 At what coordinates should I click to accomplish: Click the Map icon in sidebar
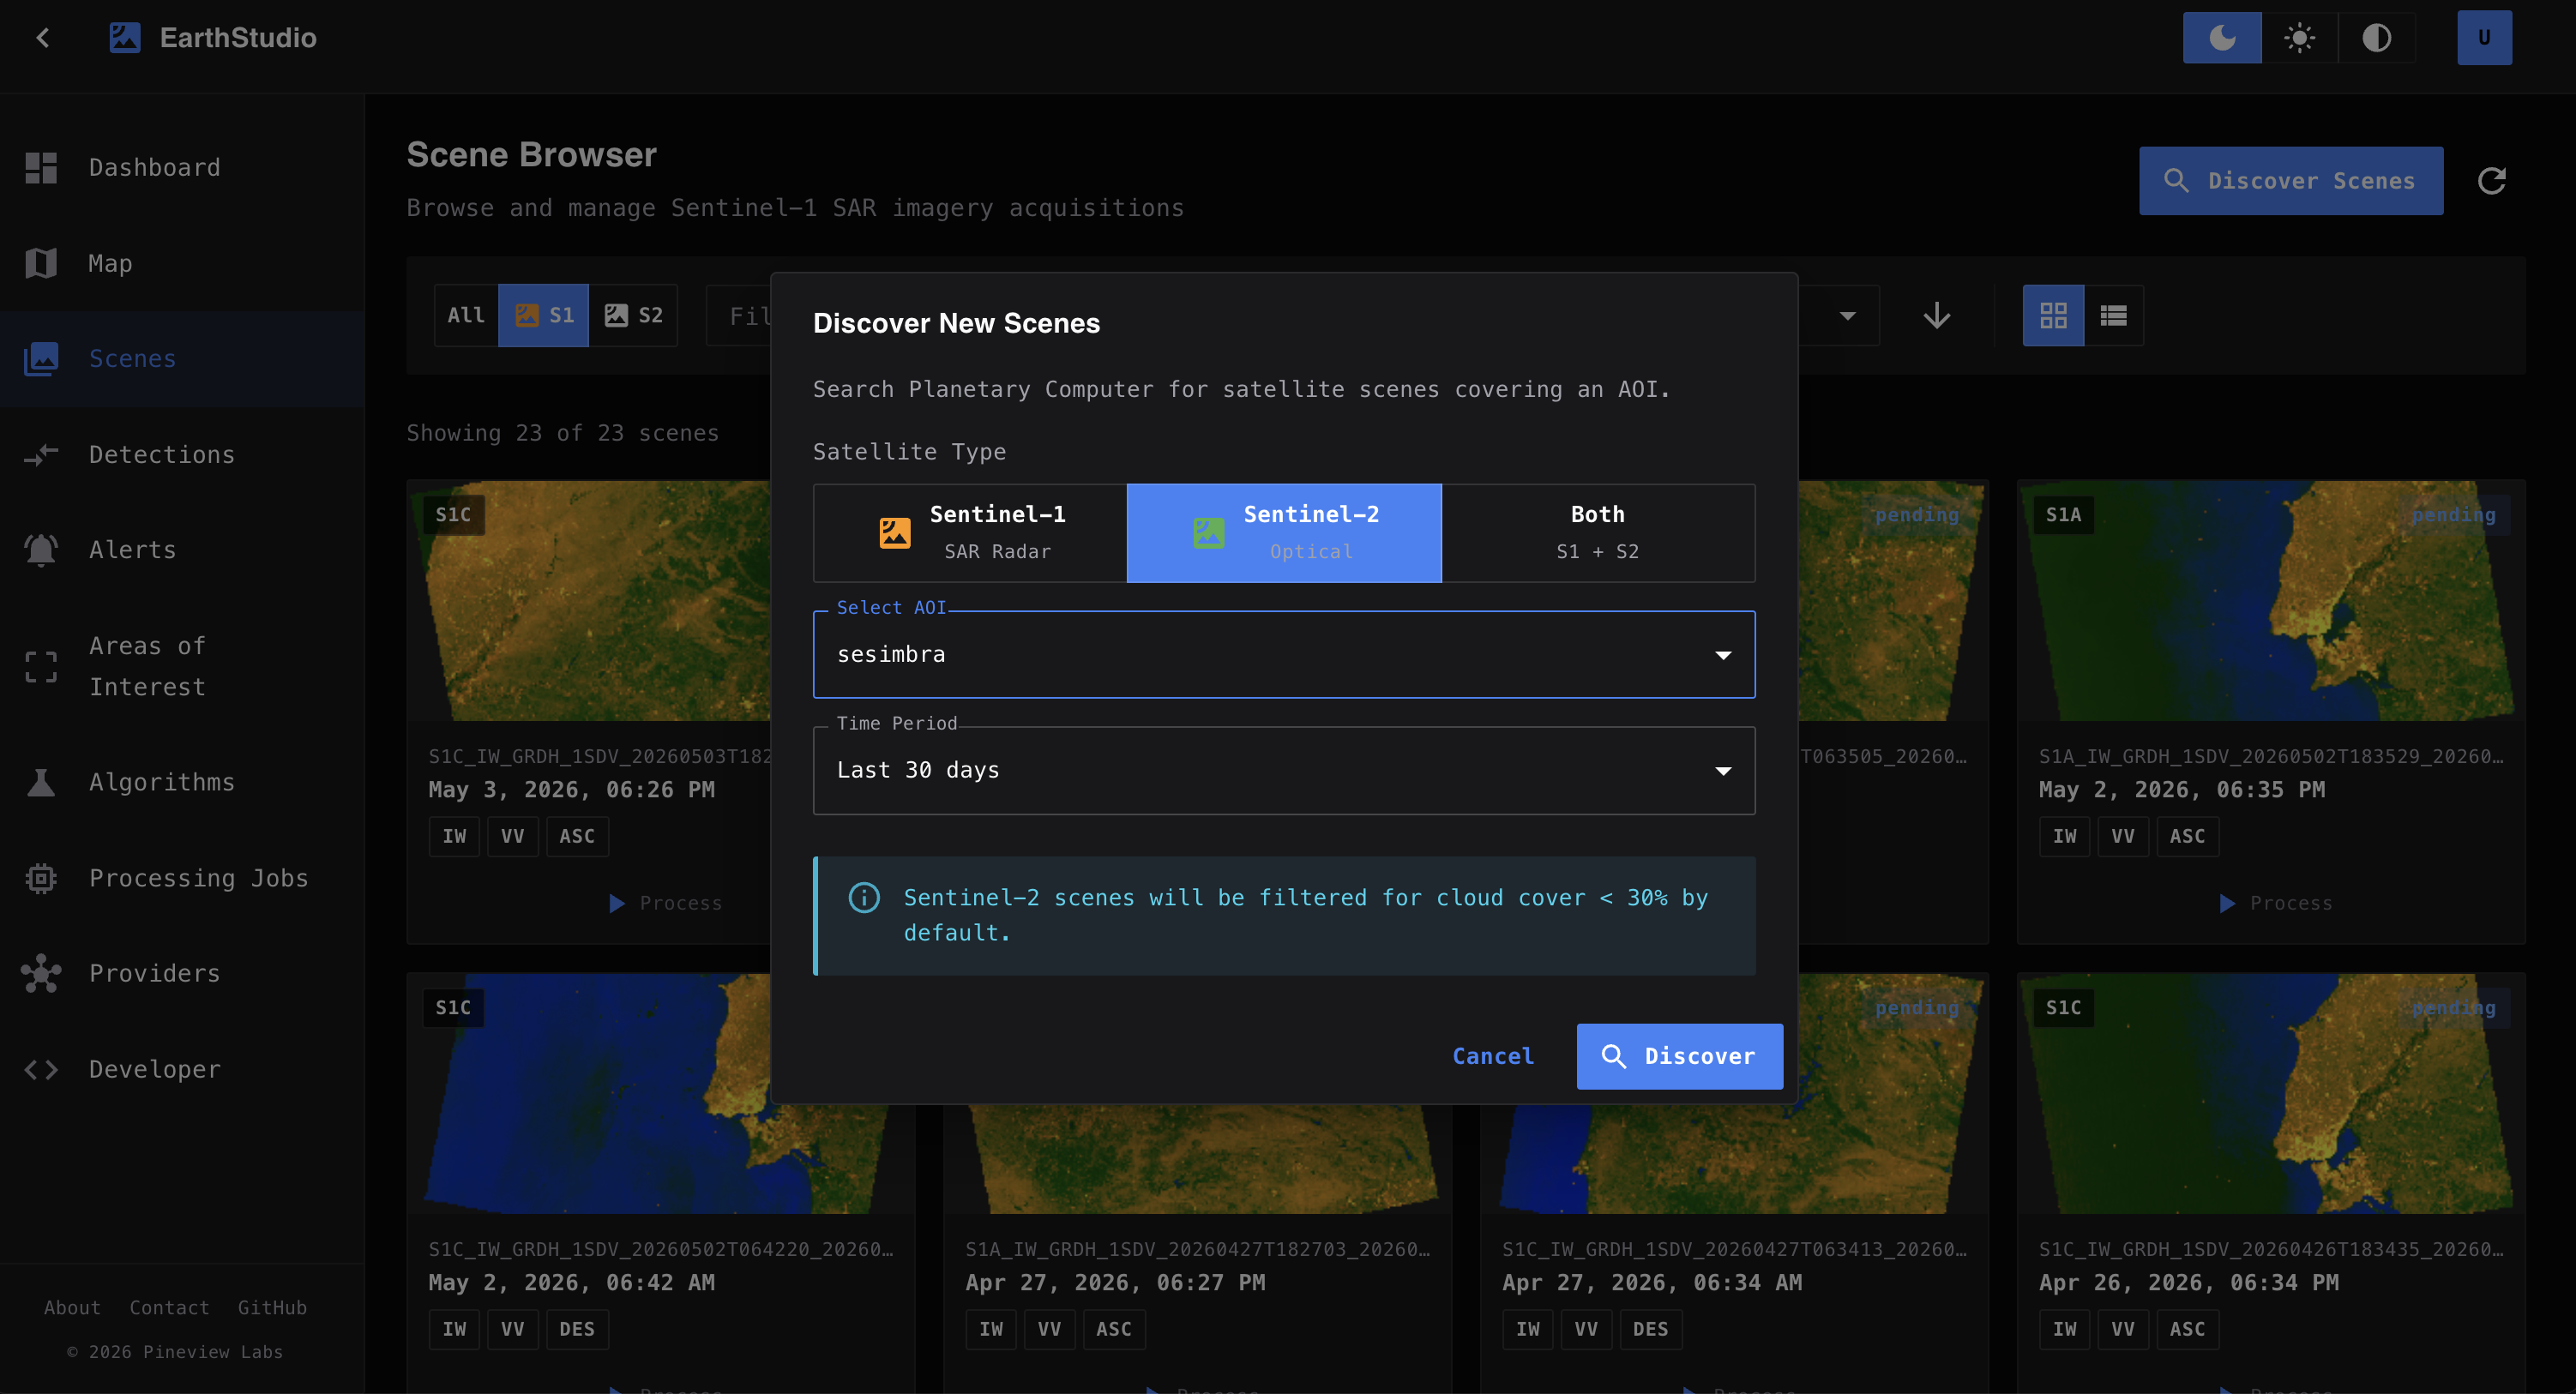(41, 263)
